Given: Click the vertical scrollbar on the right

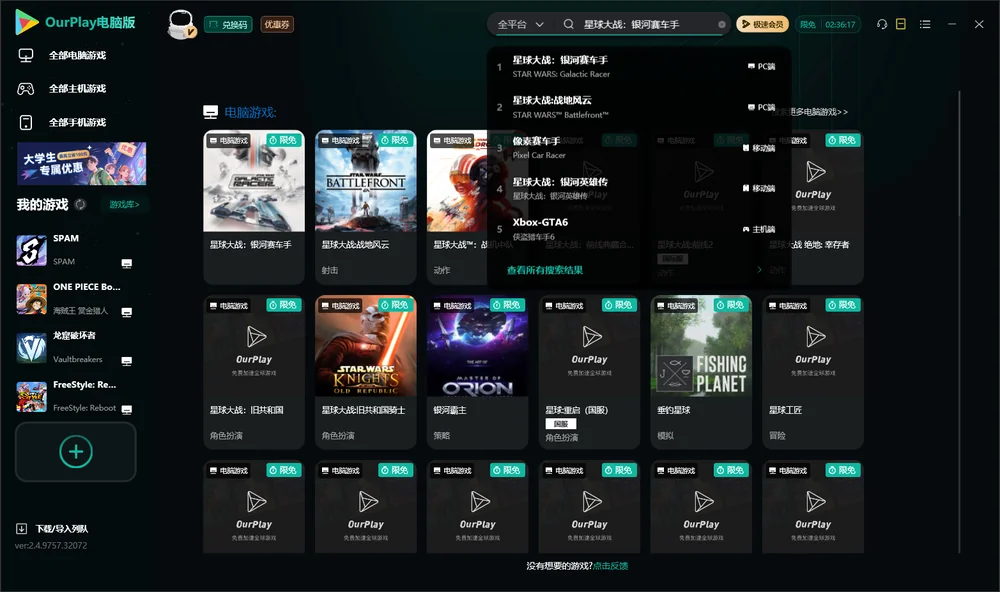Looking at the screenshot, I should tap(959, 322).
